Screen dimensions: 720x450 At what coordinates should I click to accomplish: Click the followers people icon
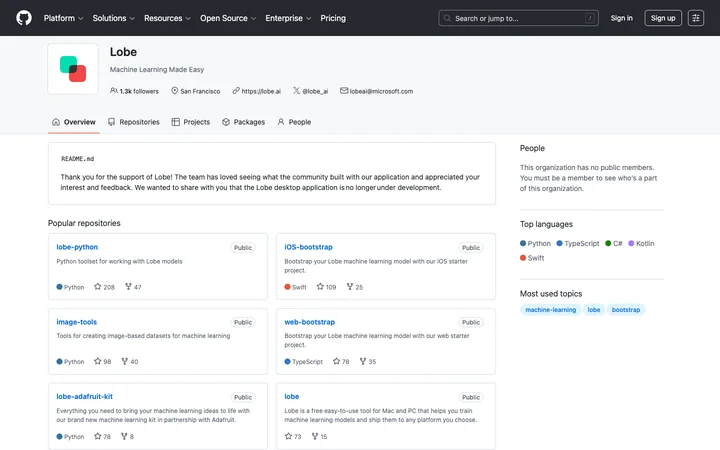(113, 91)
